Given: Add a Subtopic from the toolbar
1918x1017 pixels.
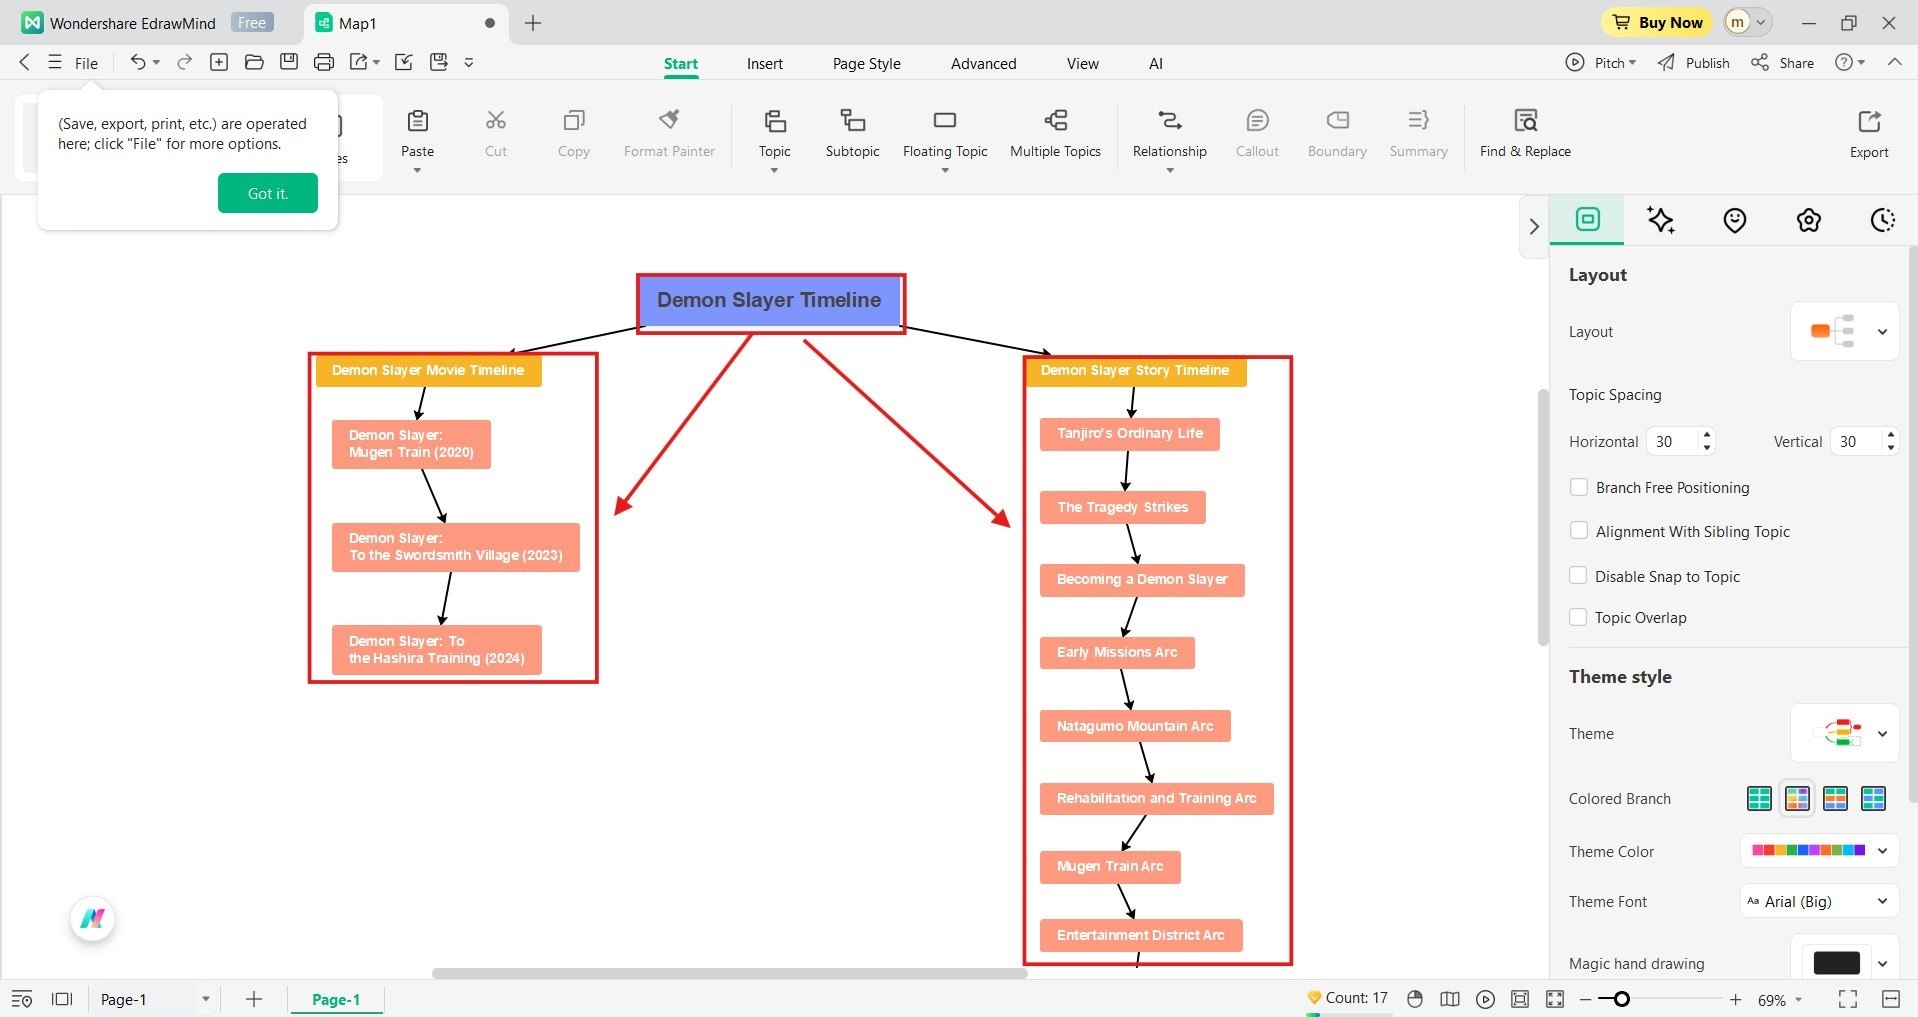Looking at the screenshot, I should (x=852, y=134).
